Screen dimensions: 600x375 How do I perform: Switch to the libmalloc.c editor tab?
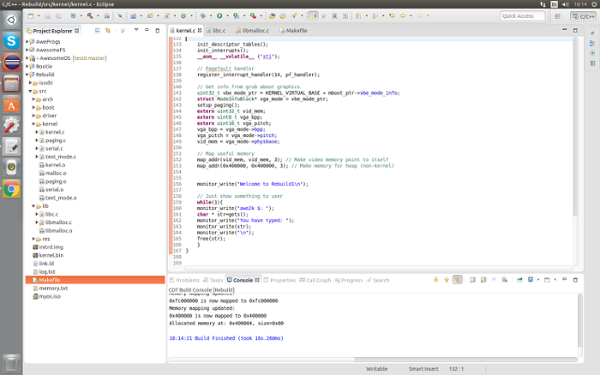click(x=252, y=31)
